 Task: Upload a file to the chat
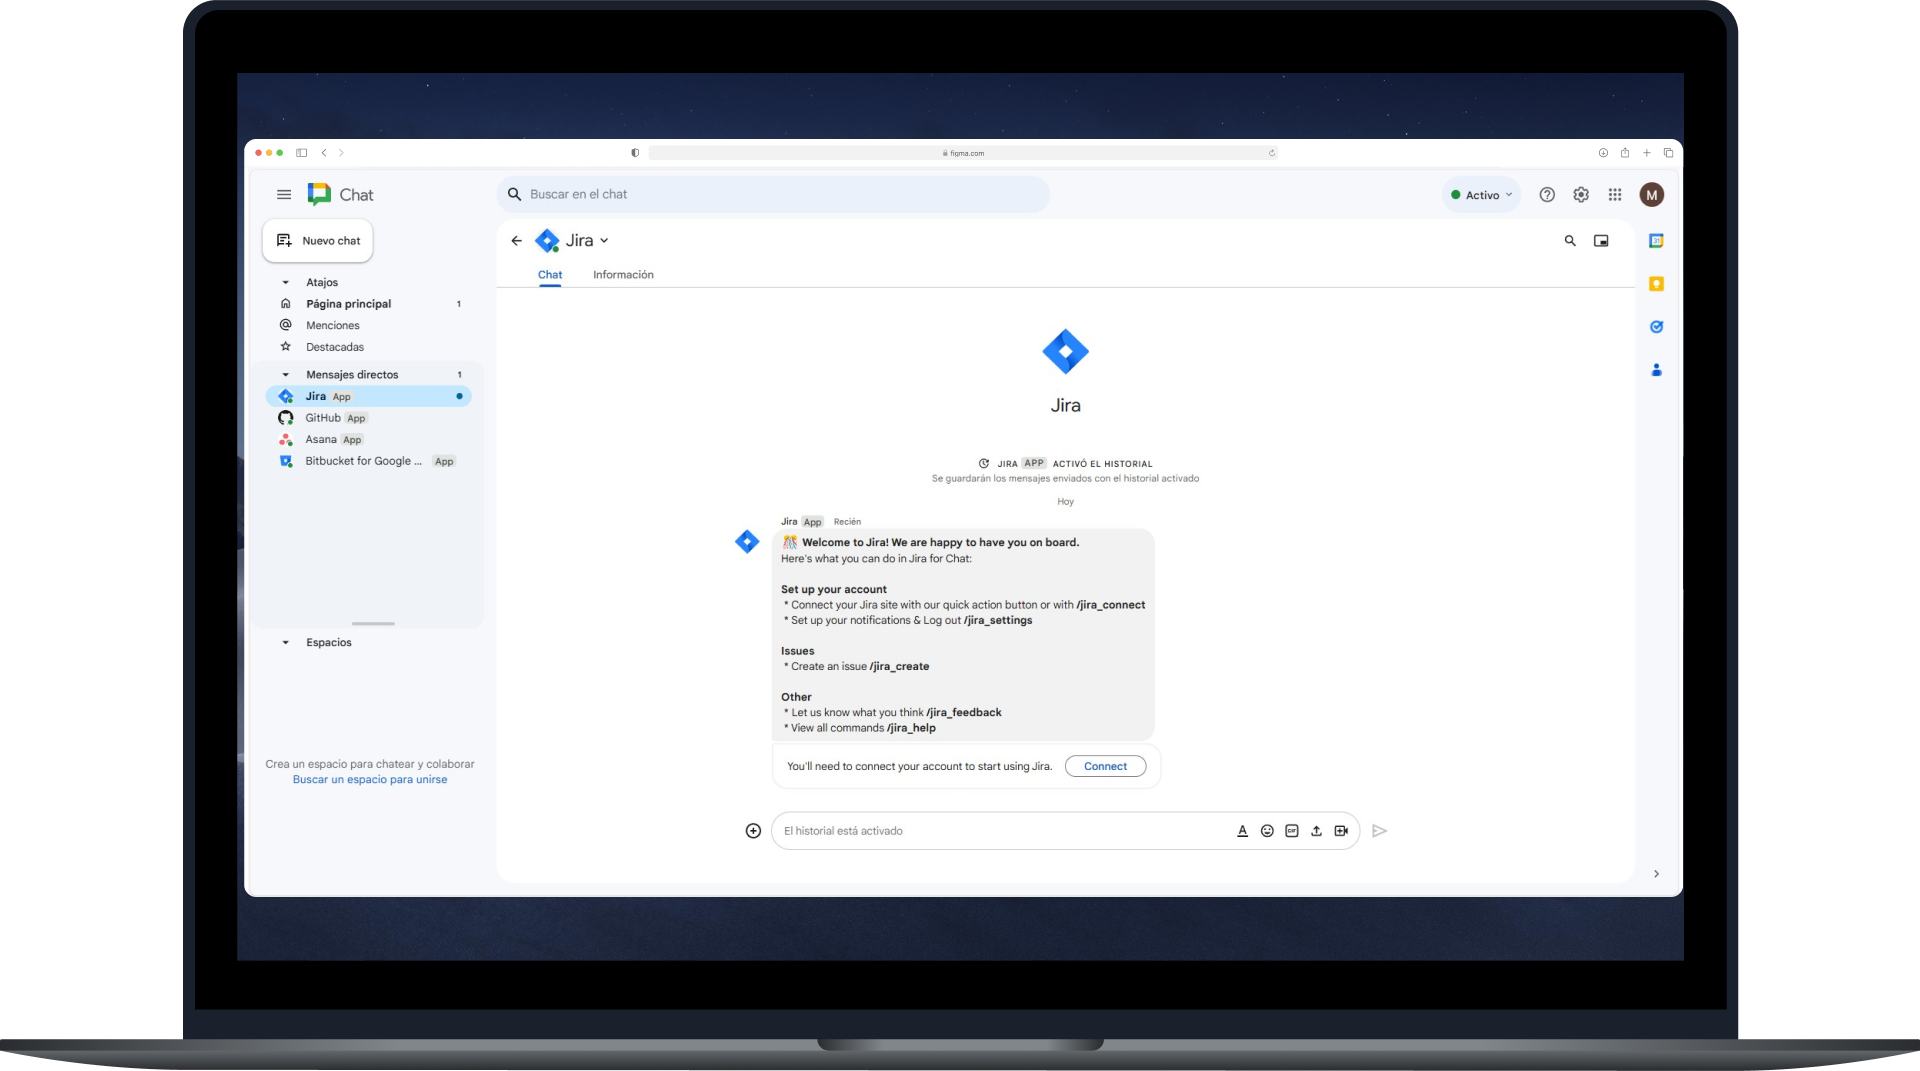pyautogui.click(x=1316, y=831)
